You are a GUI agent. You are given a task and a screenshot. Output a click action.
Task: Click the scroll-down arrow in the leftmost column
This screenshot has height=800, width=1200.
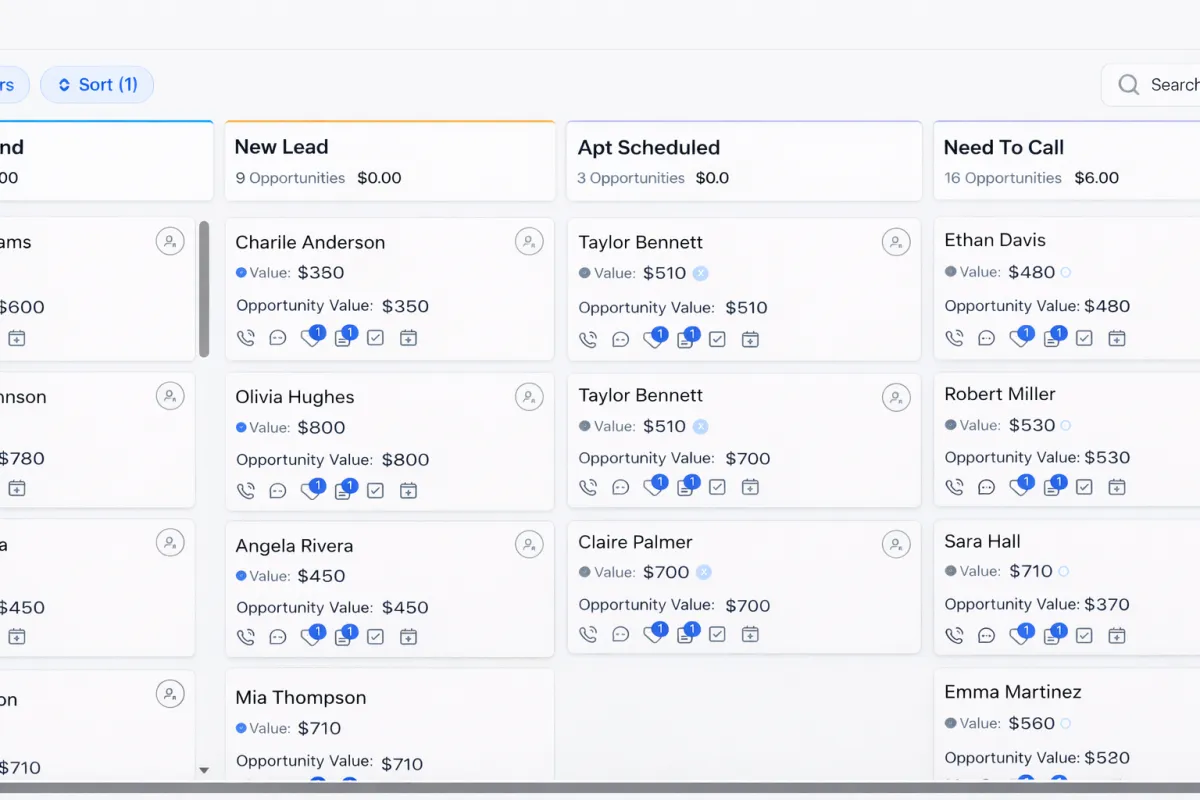pyautogui.click(x=204, y=770)
